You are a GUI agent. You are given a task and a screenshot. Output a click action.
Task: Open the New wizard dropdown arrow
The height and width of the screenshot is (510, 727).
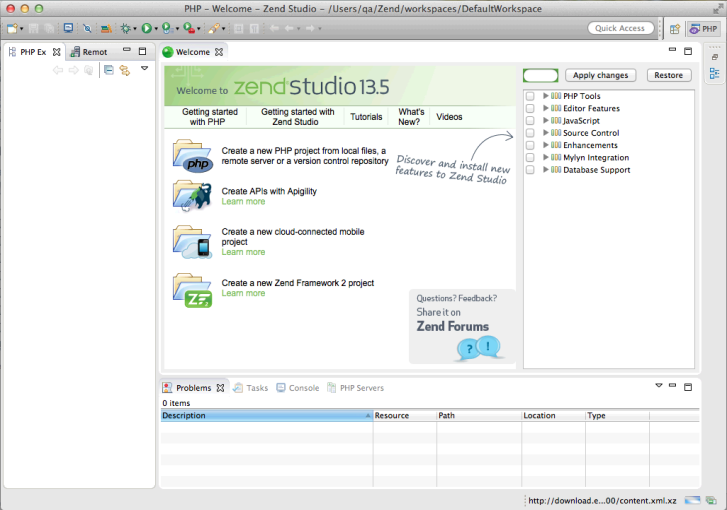[21, 29]
